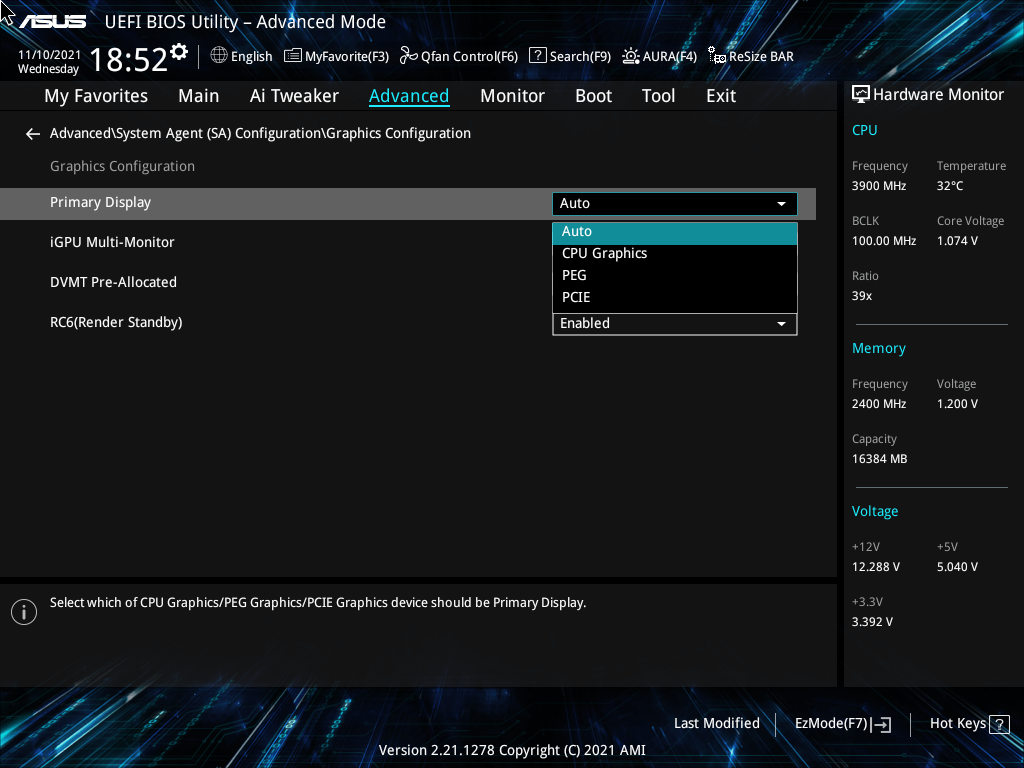Viewport: 1024px width, 768px height.
Task: Click the Qfan Control fan icon
Action: click(409, 56)
